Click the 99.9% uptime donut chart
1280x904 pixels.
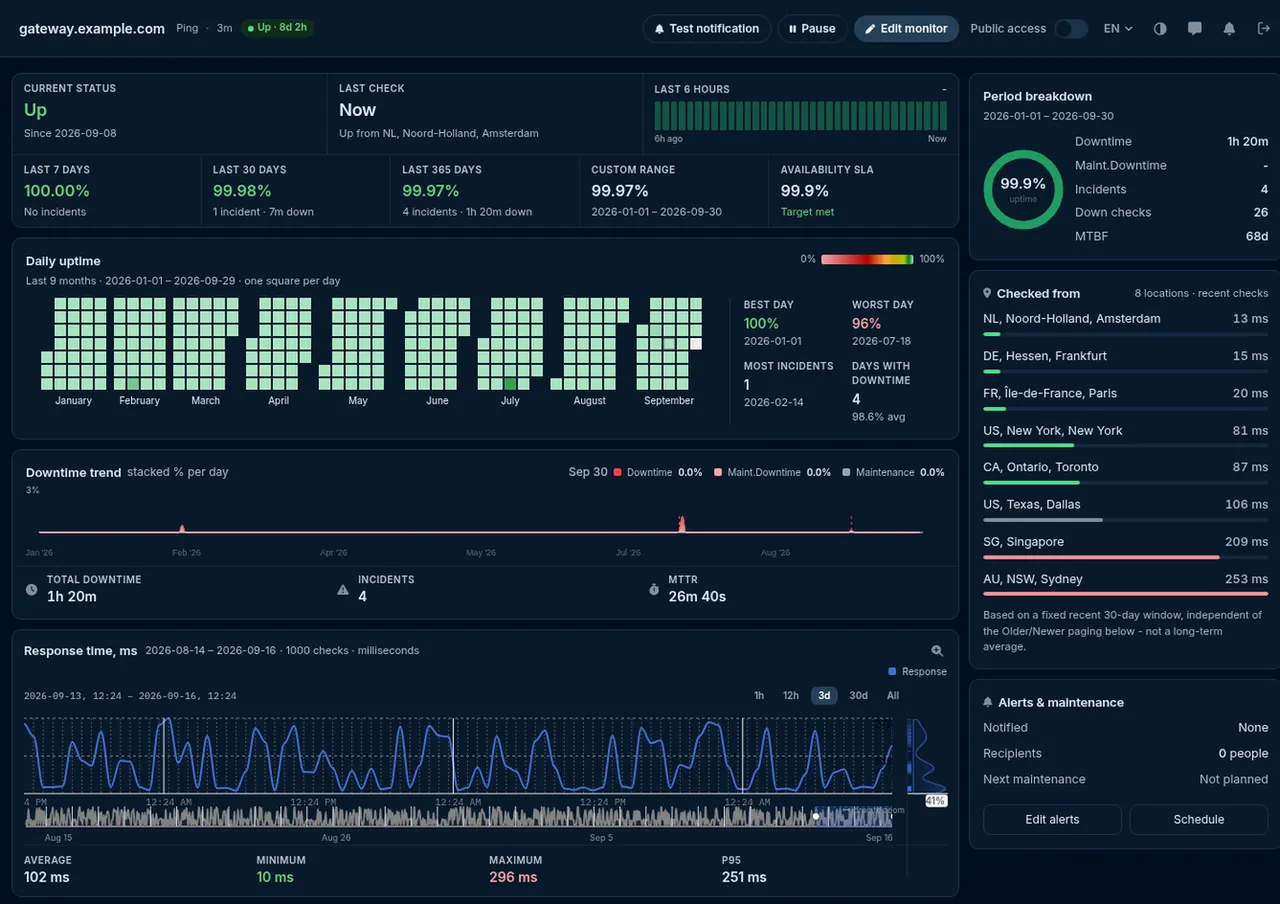click(1023, 190)
